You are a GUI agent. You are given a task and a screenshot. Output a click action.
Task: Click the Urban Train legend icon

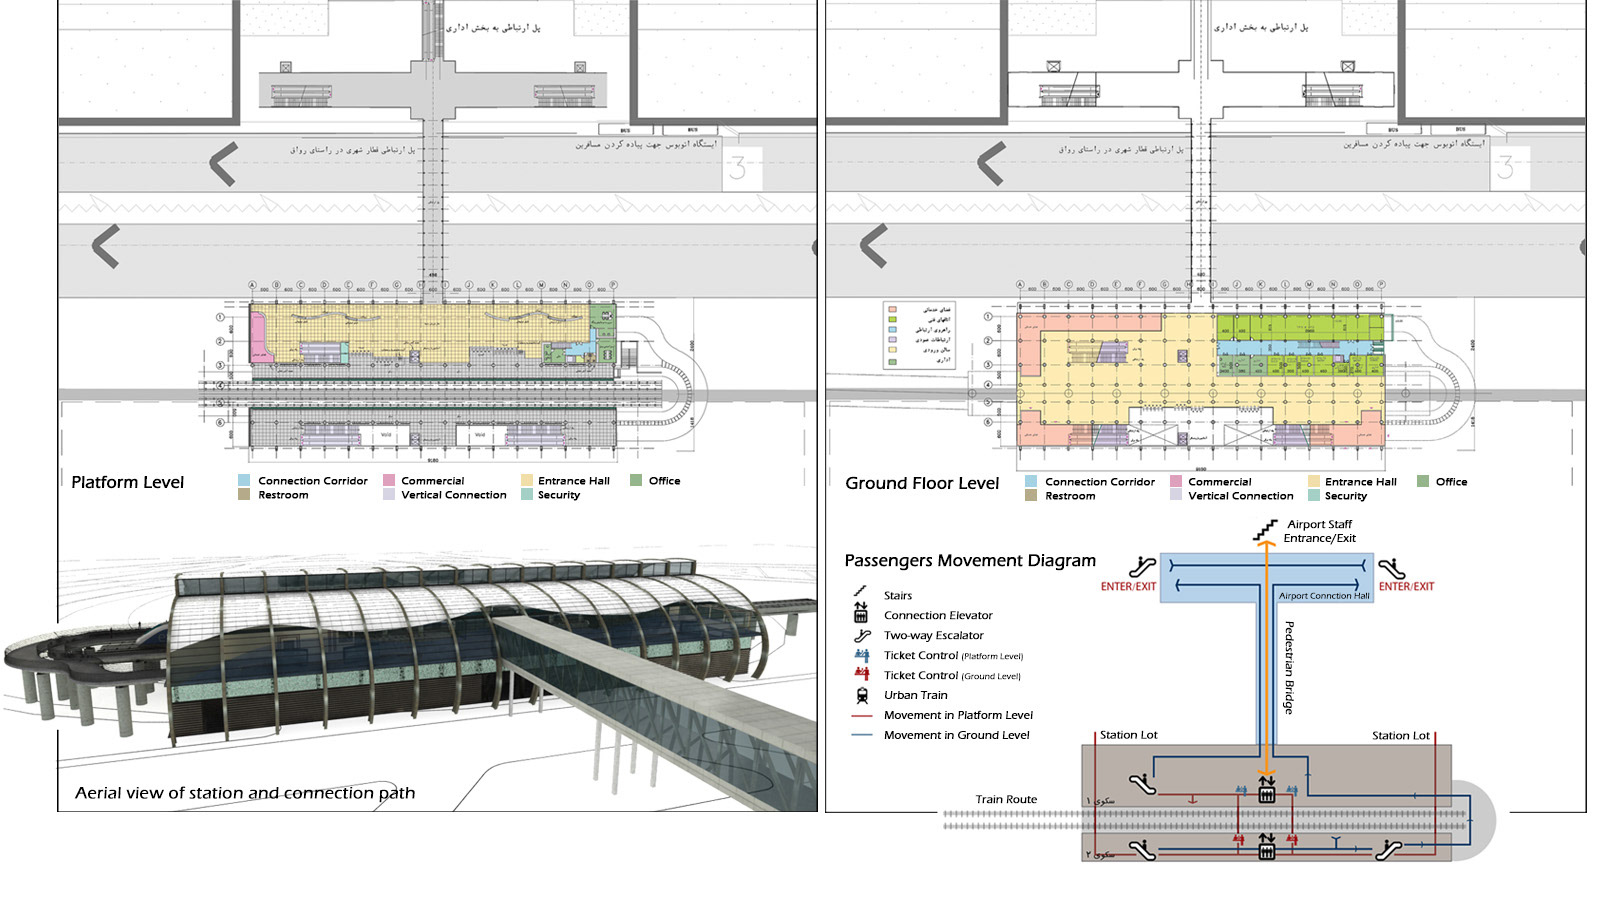tap(861, 695)
